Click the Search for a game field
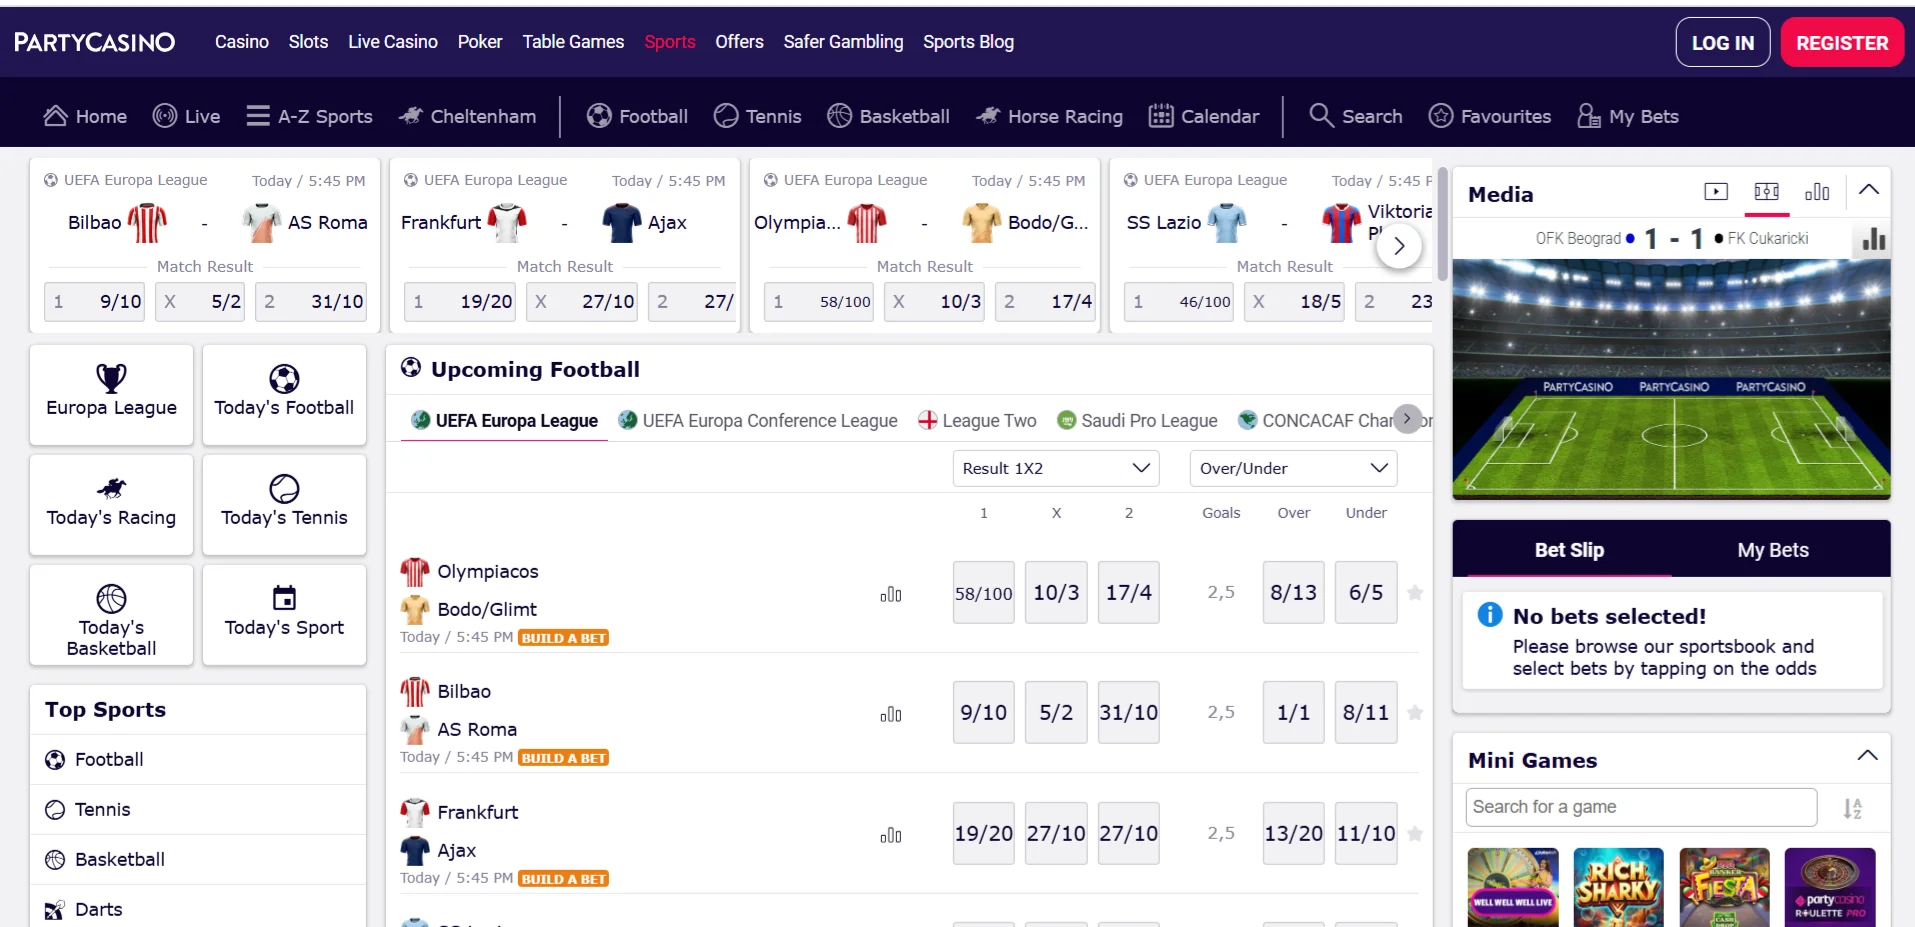 click(x=1641, y=807)
